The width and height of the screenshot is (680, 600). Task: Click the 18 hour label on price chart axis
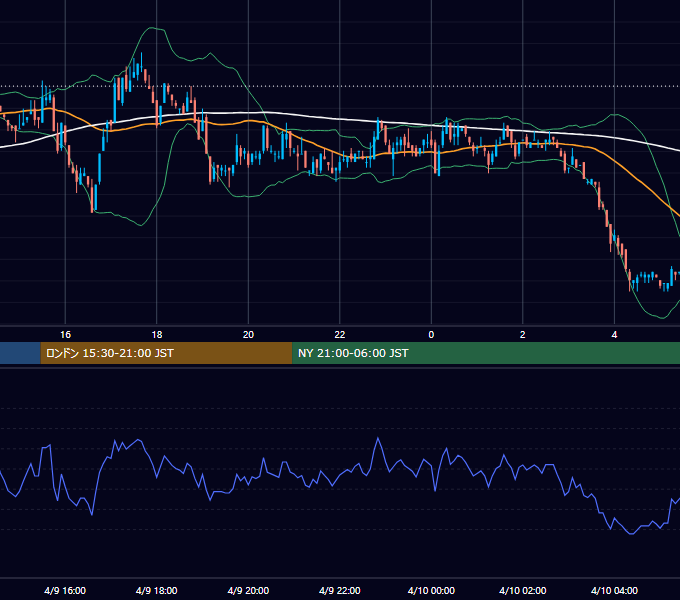point(157,335)
